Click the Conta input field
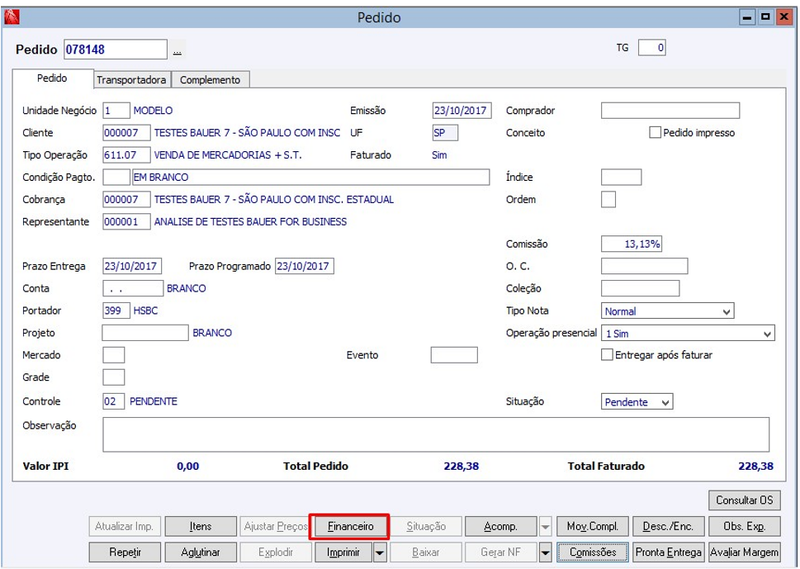 tap(133, 288)
